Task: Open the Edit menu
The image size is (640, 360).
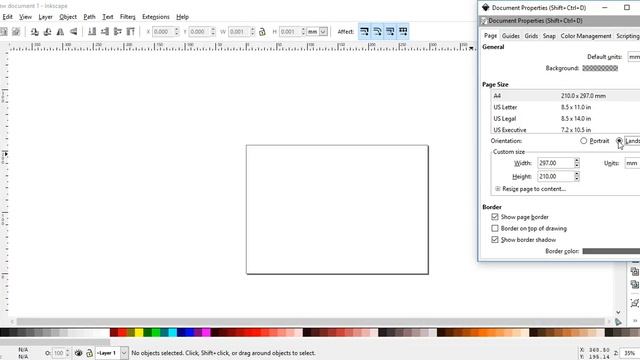Action: (7, 17)
